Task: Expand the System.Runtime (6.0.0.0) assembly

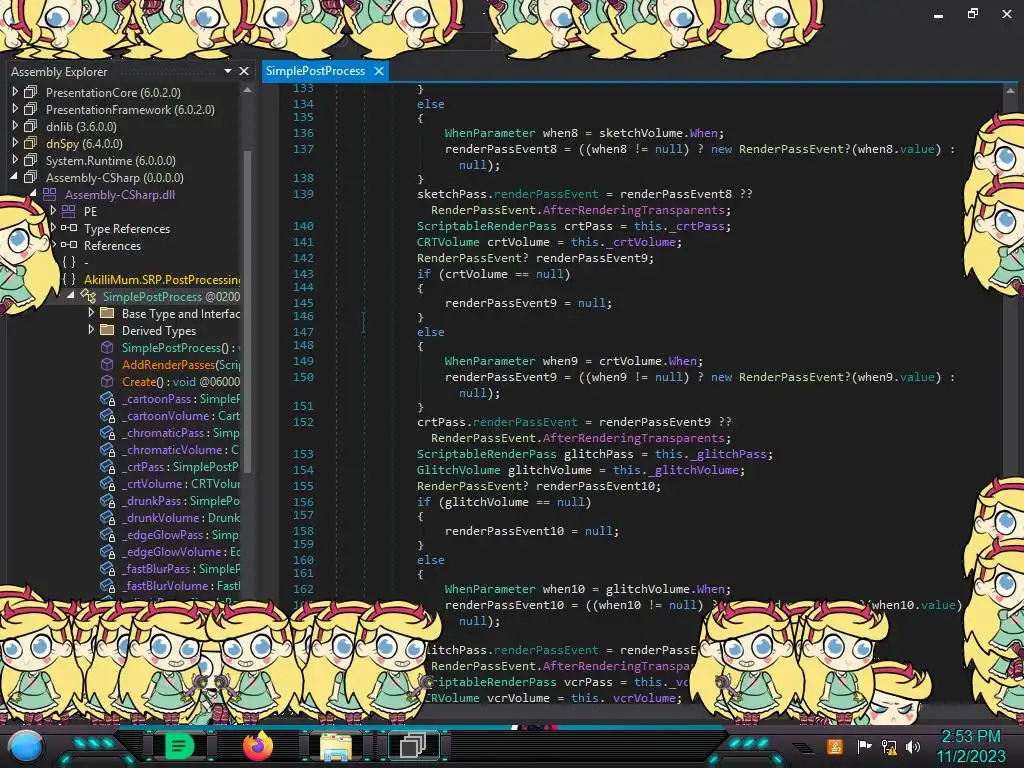Action: pyautogui.click(x=14, y=160)
